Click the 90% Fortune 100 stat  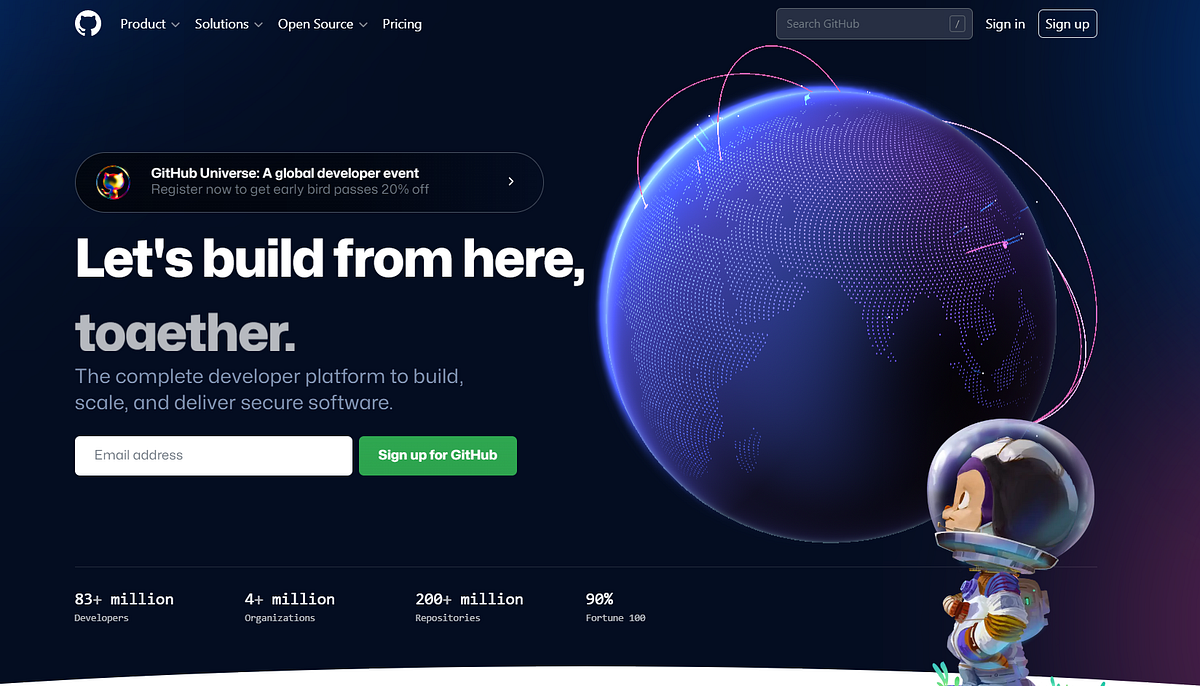(615, 607)
